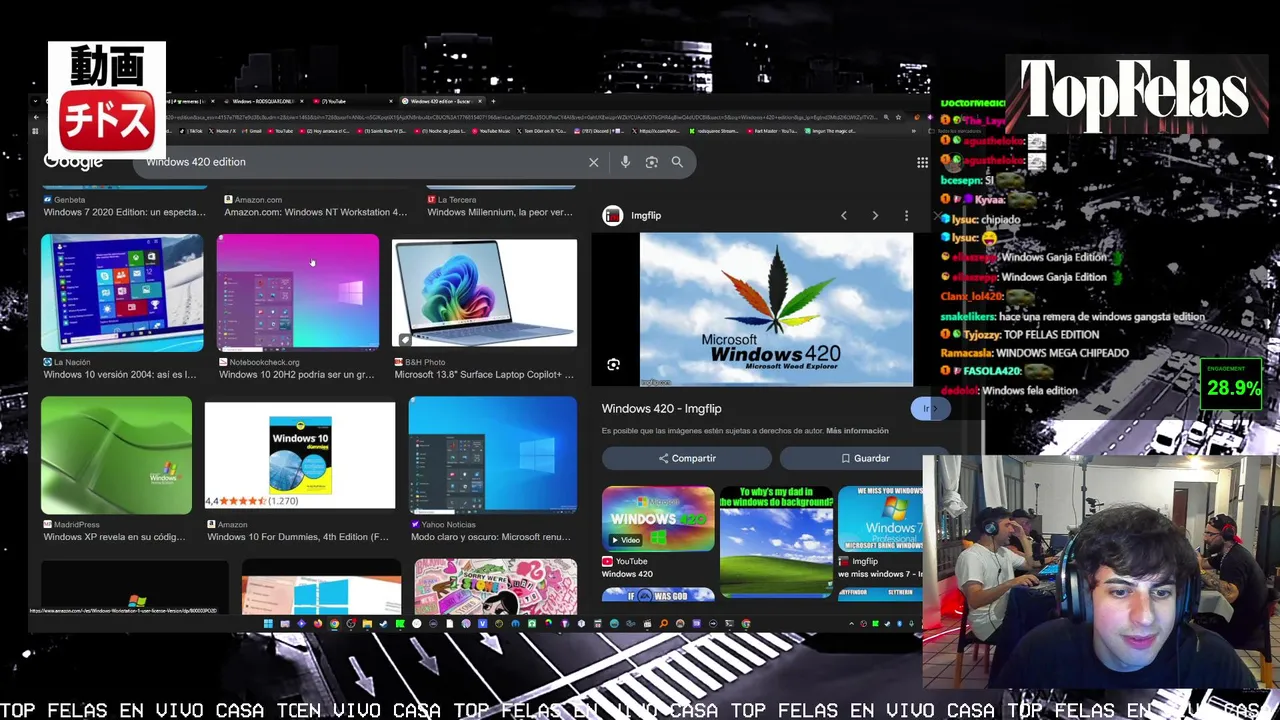Screen dimensions: 1280x720
Task: Open Windows 10 For Dummies book thumbnail
Action: (300, 455)
